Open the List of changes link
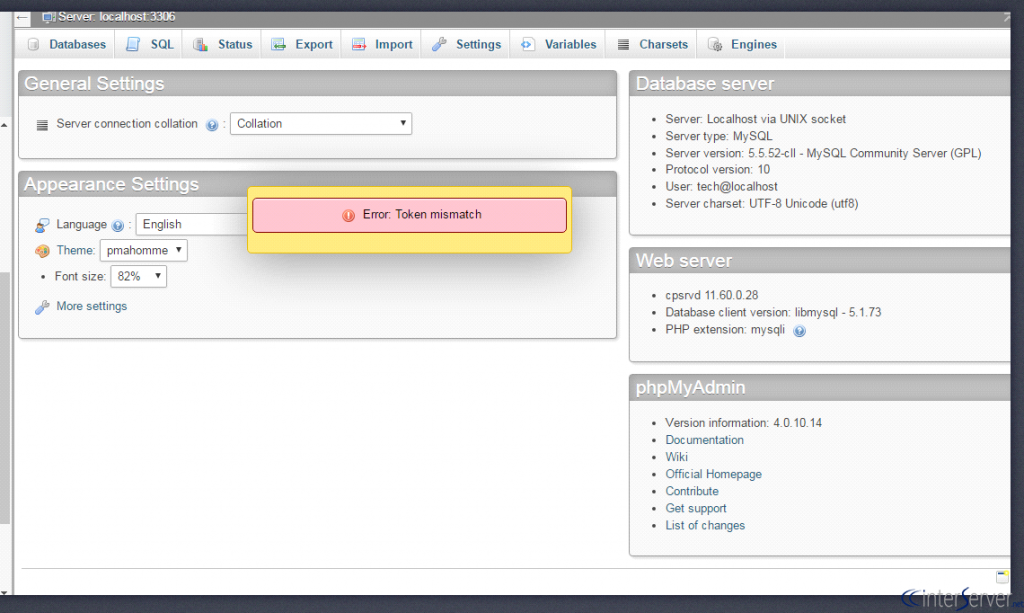The height and width of the screenshot is (613, 1024). tap(705, 526)
